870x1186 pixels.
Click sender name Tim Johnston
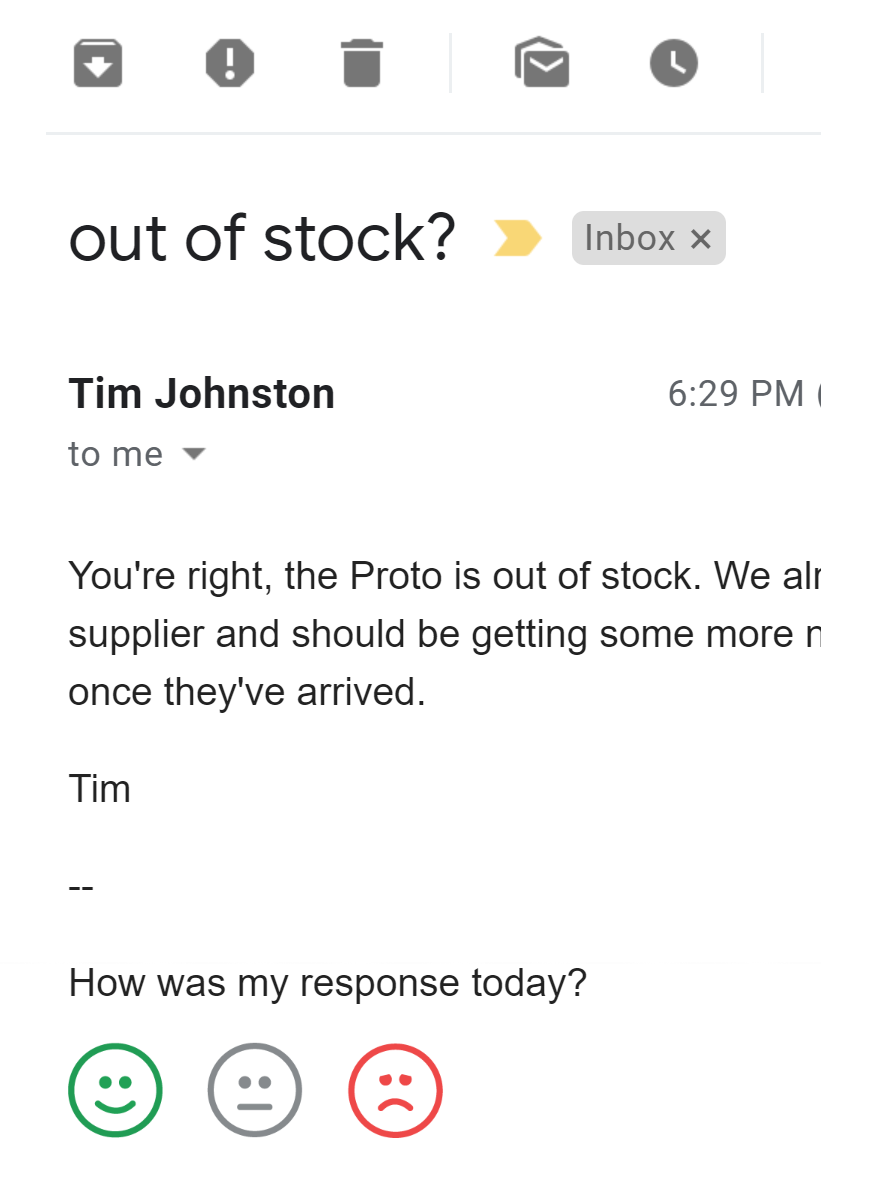(201, 394)
